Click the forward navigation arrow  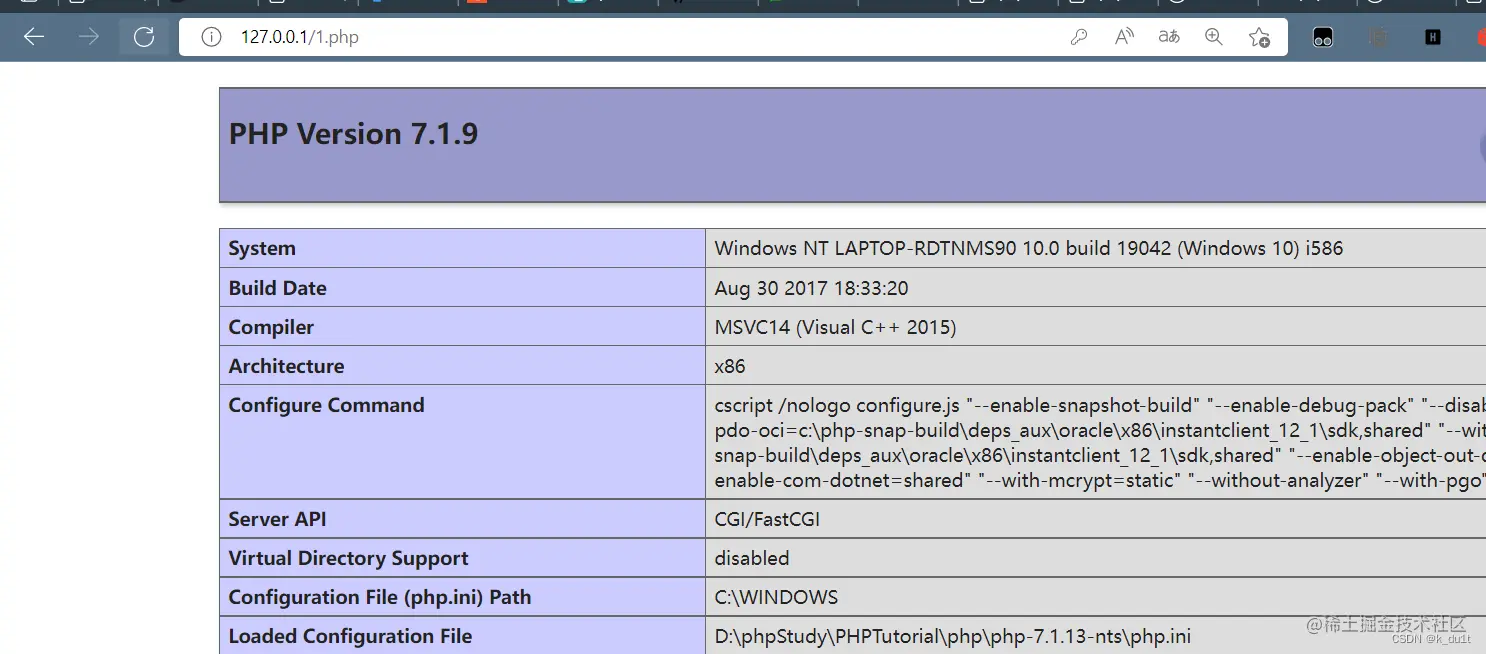(x=89, y=37)
